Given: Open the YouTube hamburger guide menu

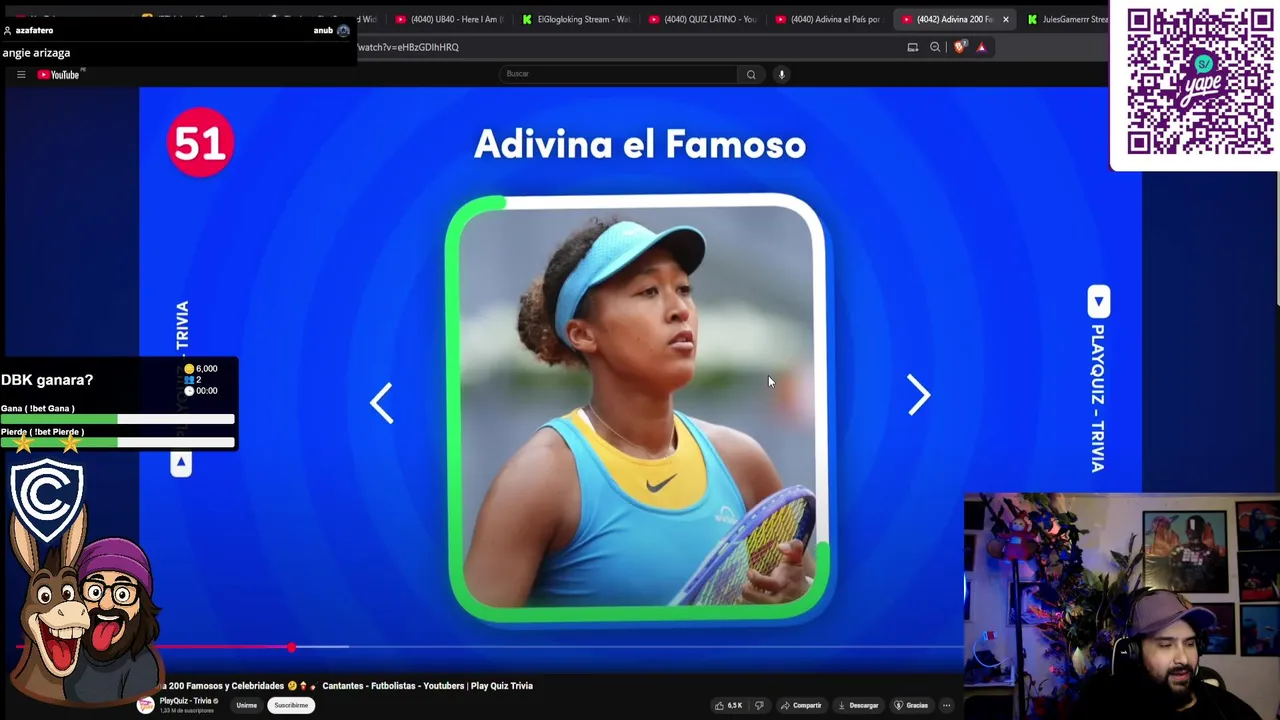Looking at the screenshot, I should pyautogui.click(x=20, y=74).
